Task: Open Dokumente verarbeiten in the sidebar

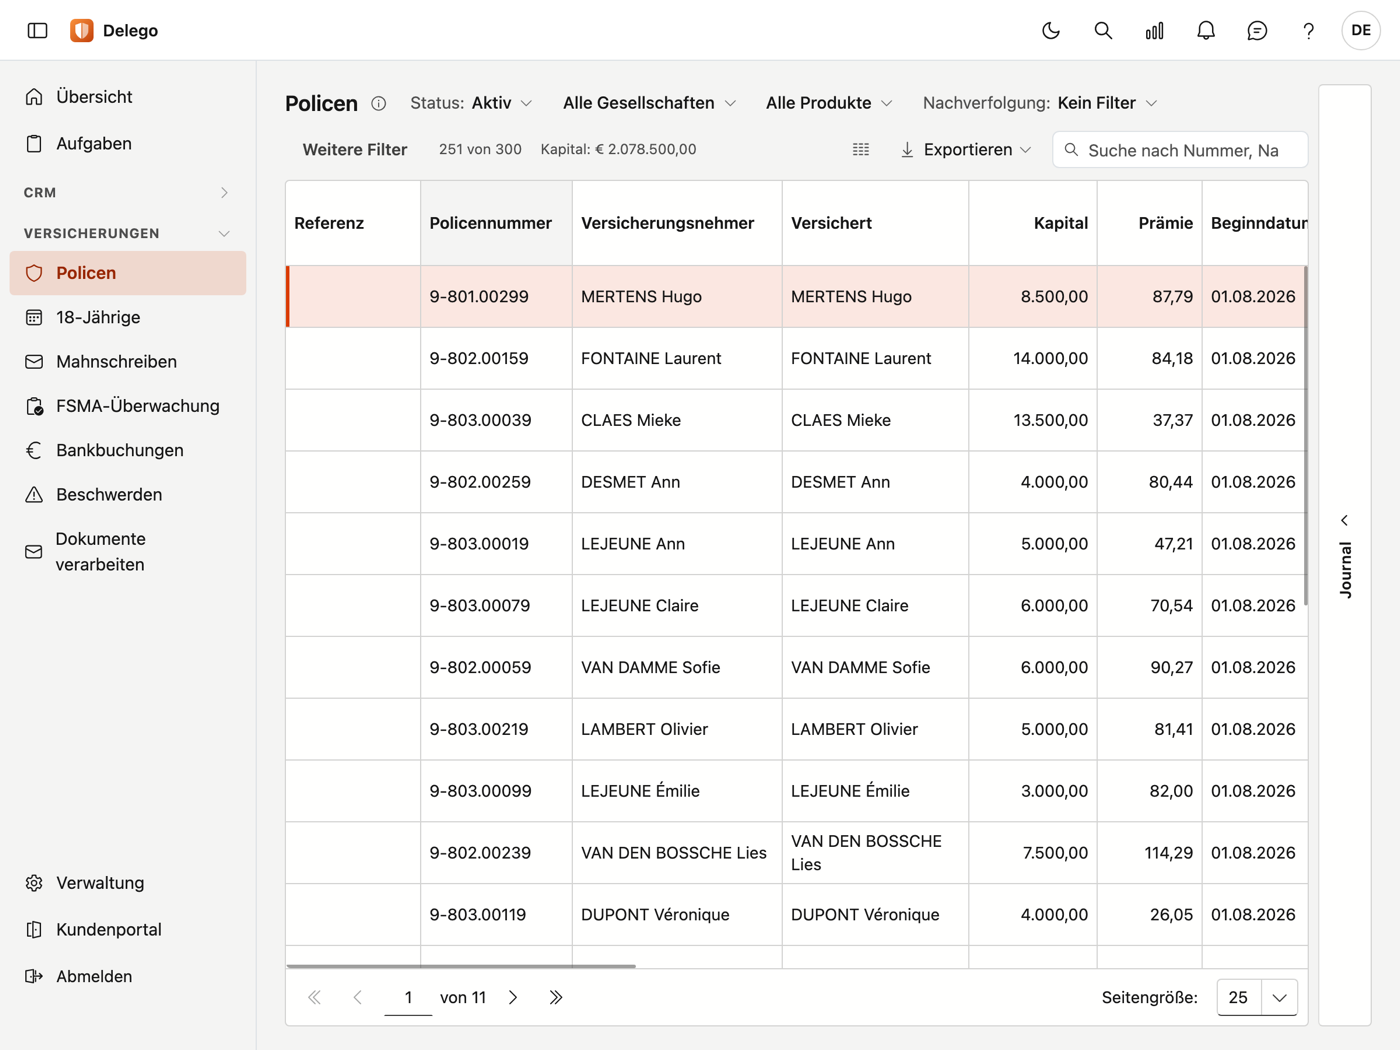Action: pos(127,551)
